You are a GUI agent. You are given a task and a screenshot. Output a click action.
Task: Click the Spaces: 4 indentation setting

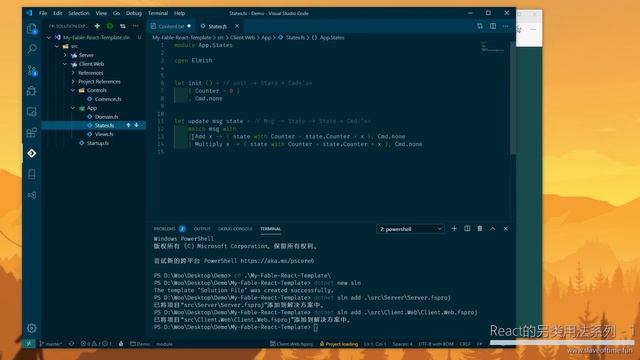[x=402, y=344]
